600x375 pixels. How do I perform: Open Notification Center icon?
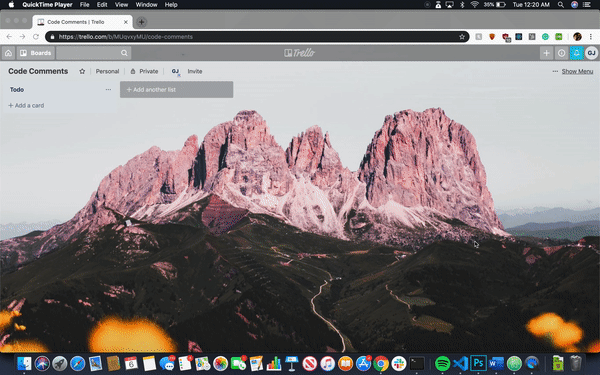(587, 5)
